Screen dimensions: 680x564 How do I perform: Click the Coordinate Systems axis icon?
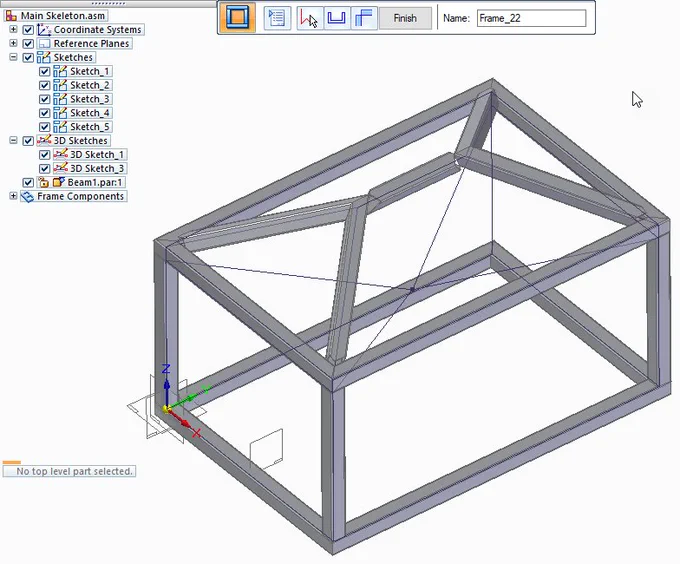pos(44,29)
